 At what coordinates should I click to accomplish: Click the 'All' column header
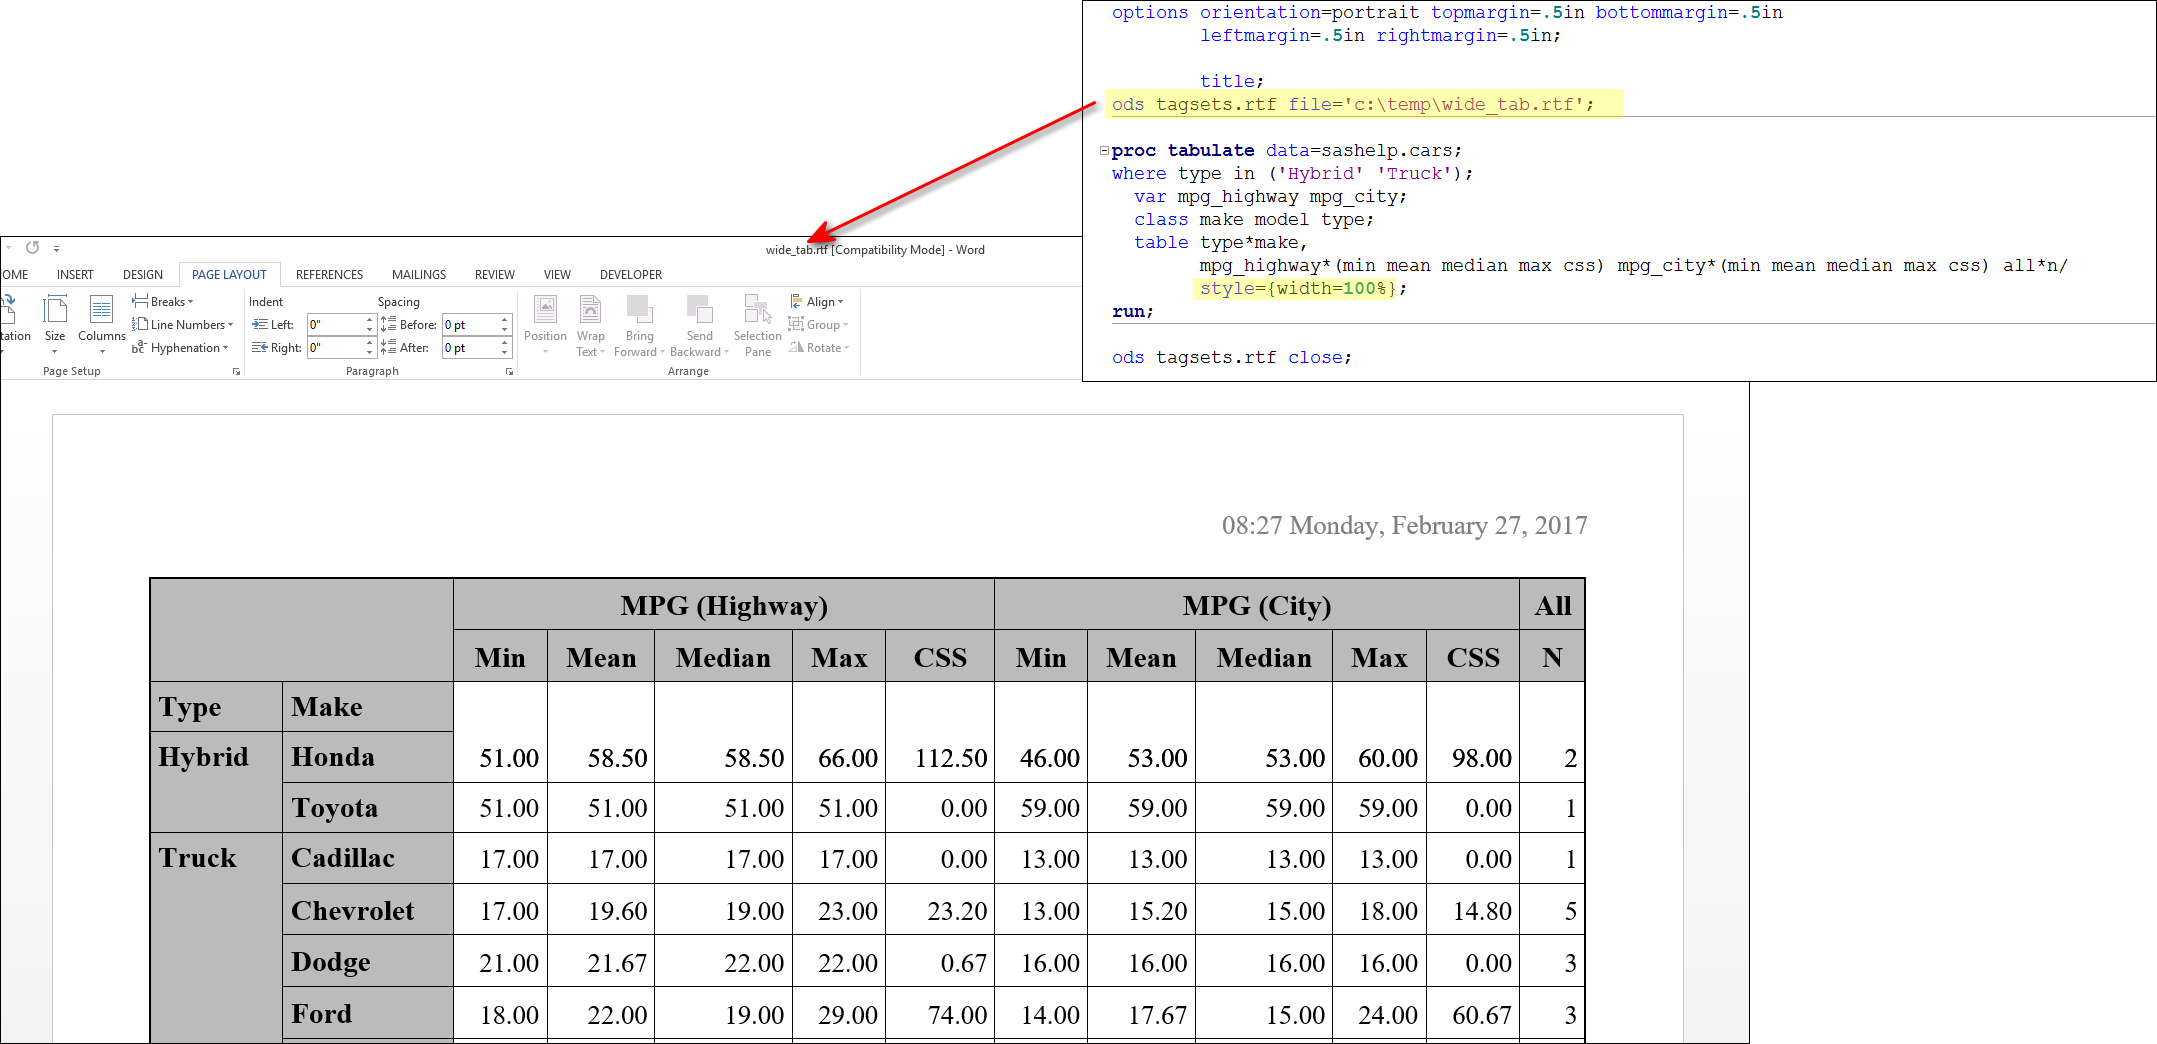1553,605
